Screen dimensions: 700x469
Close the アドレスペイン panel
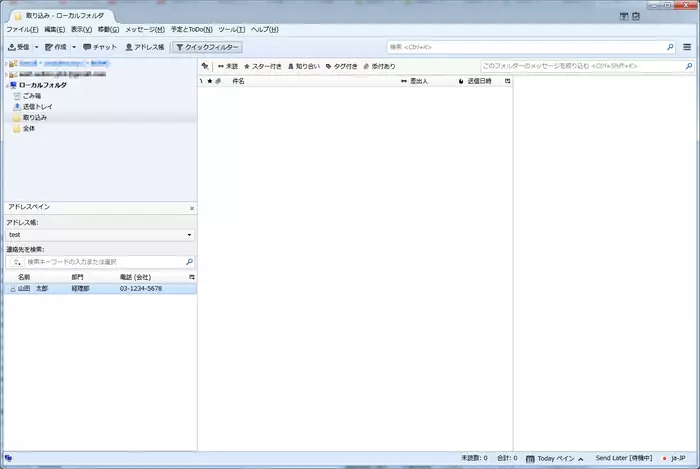tap(192, 207)
